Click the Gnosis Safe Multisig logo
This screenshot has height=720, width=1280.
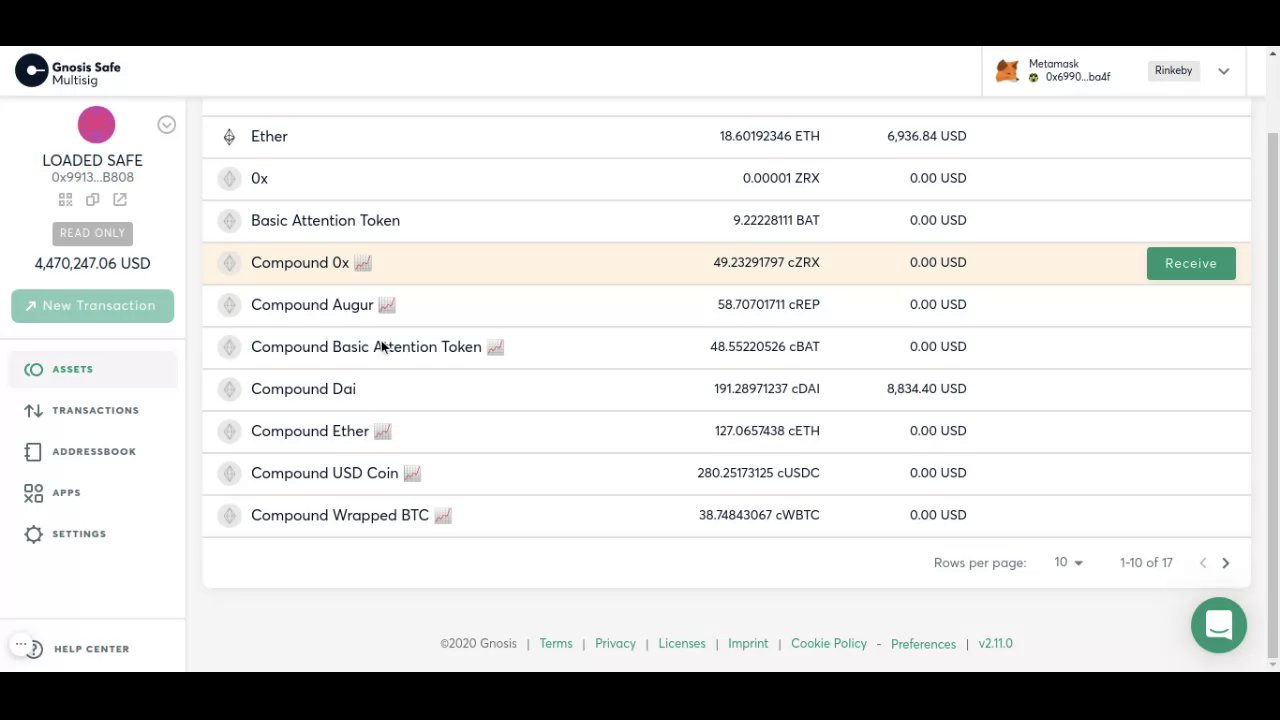[68, 71]
